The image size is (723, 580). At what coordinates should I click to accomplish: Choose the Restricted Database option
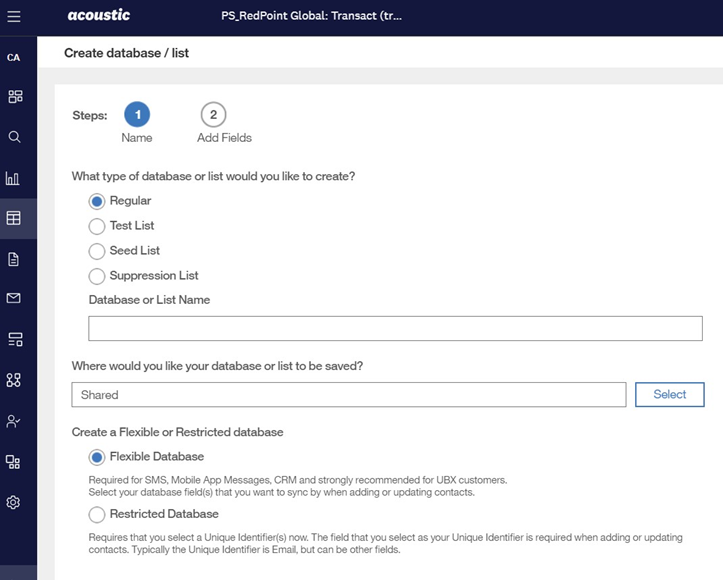(x=97, y=514)
